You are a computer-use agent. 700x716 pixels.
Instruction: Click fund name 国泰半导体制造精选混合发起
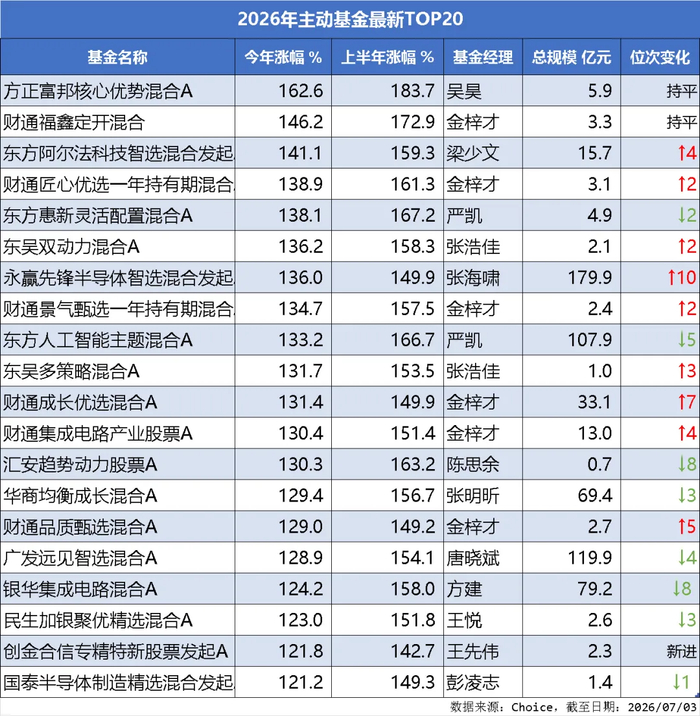click(119, 683)
